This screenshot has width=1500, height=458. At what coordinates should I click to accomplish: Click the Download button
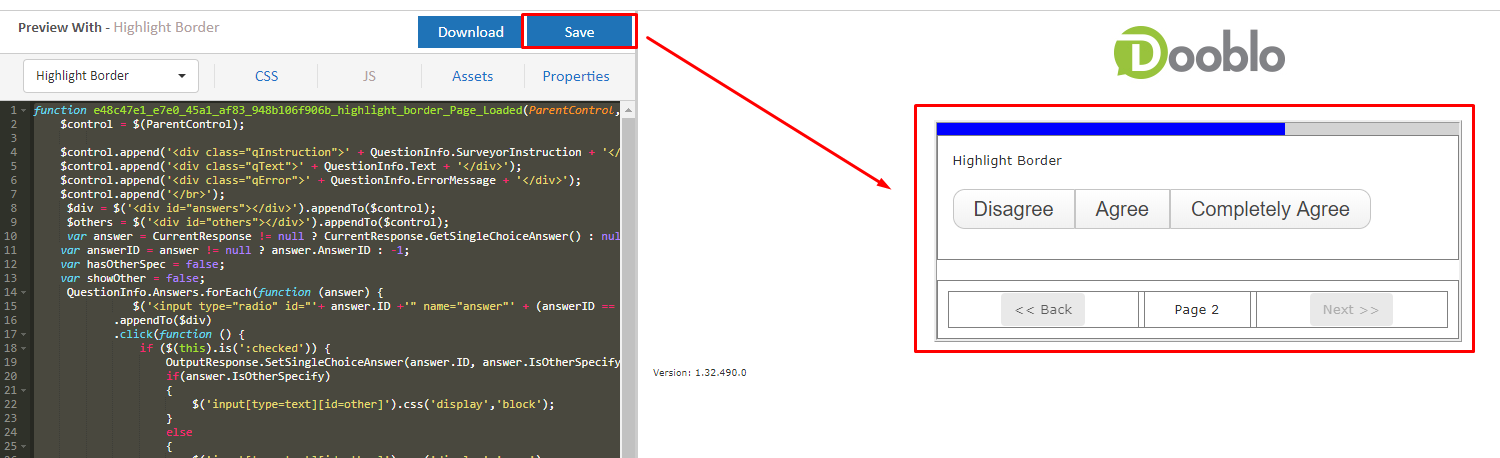click(470, 32)
